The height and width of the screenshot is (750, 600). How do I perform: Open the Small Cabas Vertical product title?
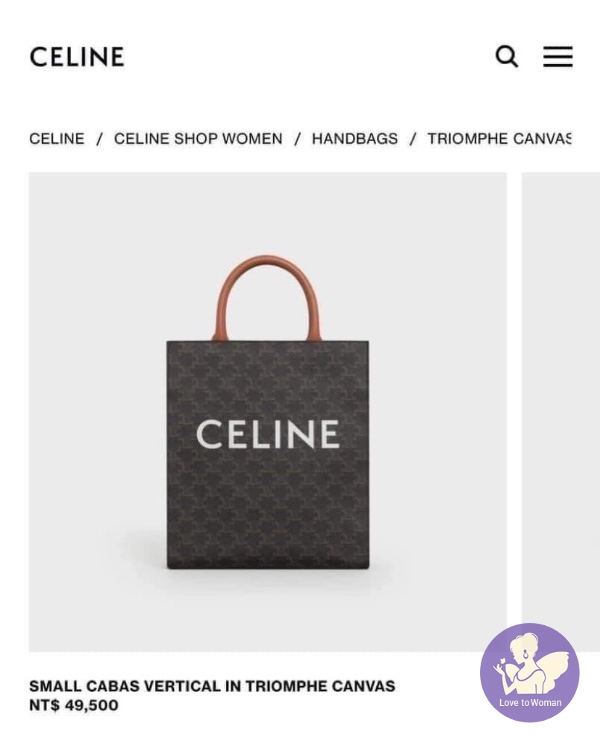click(212, 686)
